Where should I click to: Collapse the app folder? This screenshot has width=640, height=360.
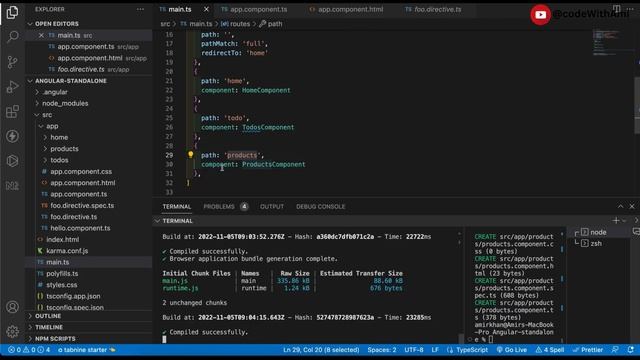52,127
